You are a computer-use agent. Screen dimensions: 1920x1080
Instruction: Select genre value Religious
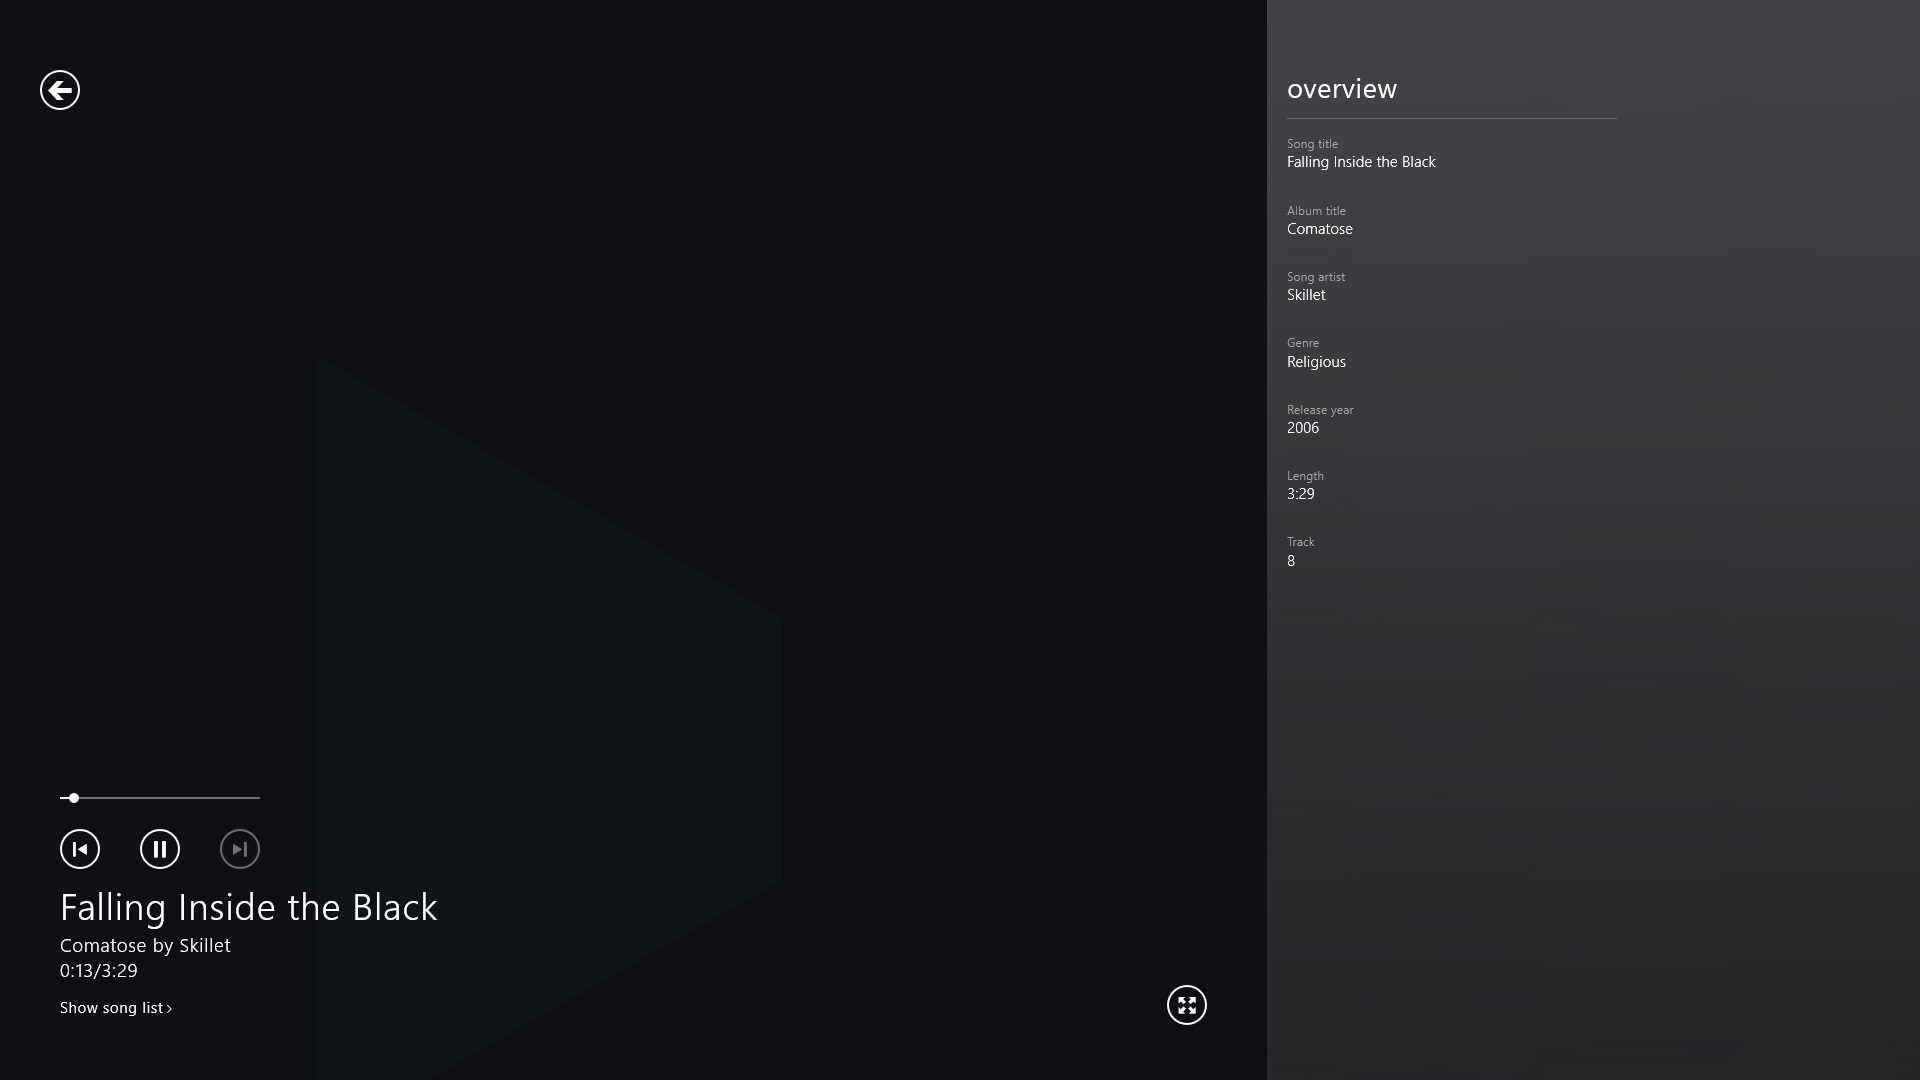[x=1316, y=362]
